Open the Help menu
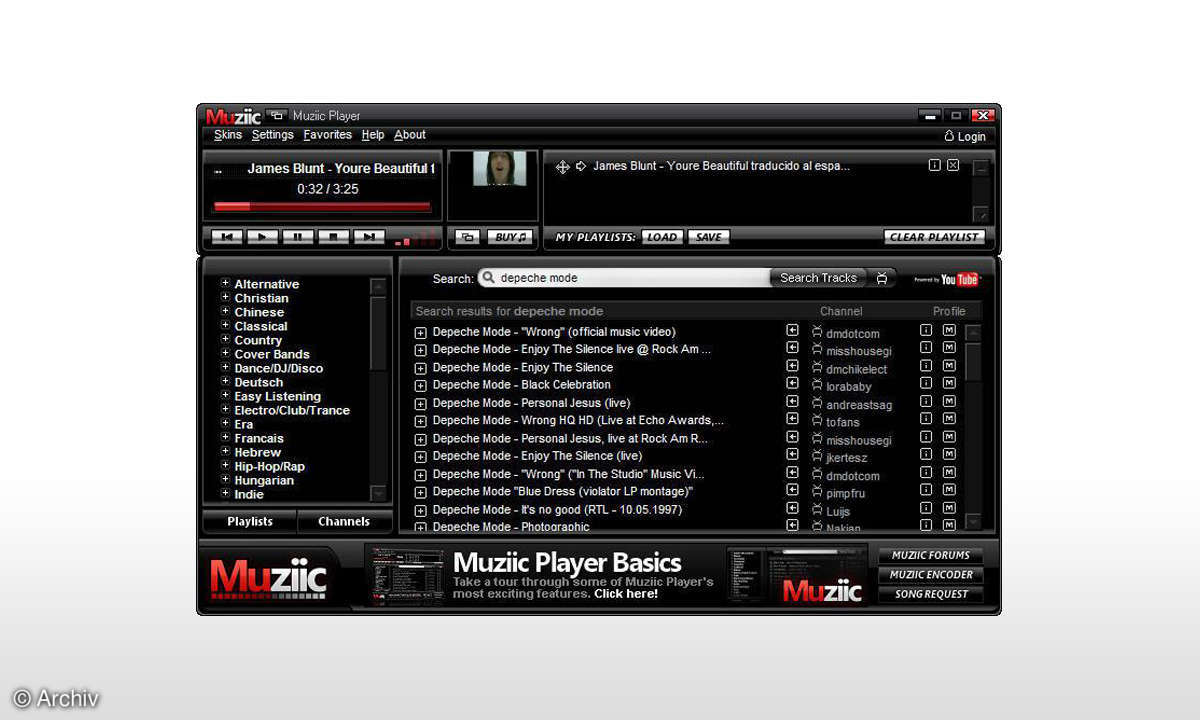 click(x=373, y=135)
